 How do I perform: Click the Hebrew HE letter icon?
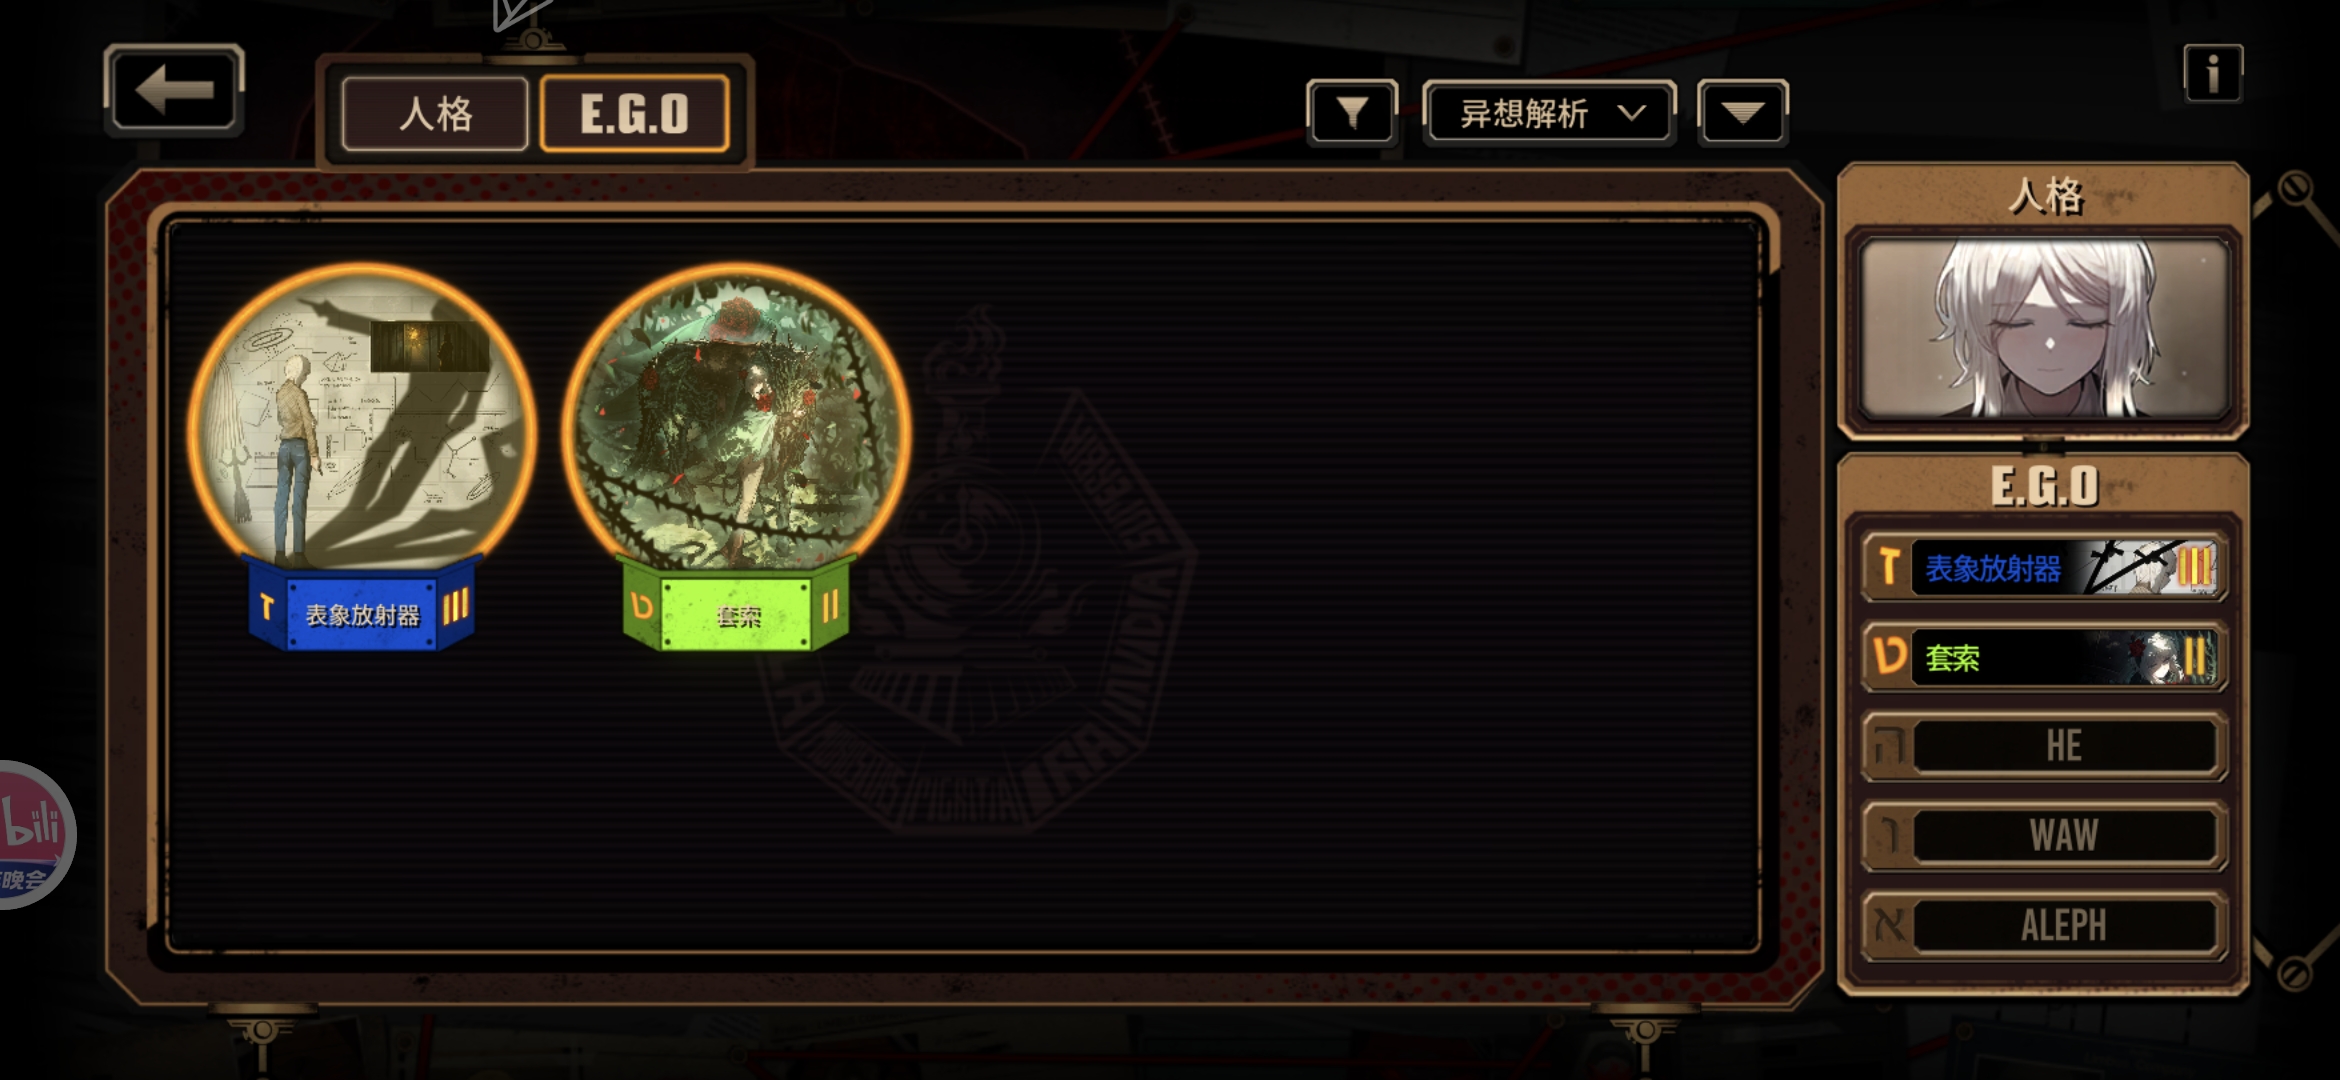pos(1888,746)
